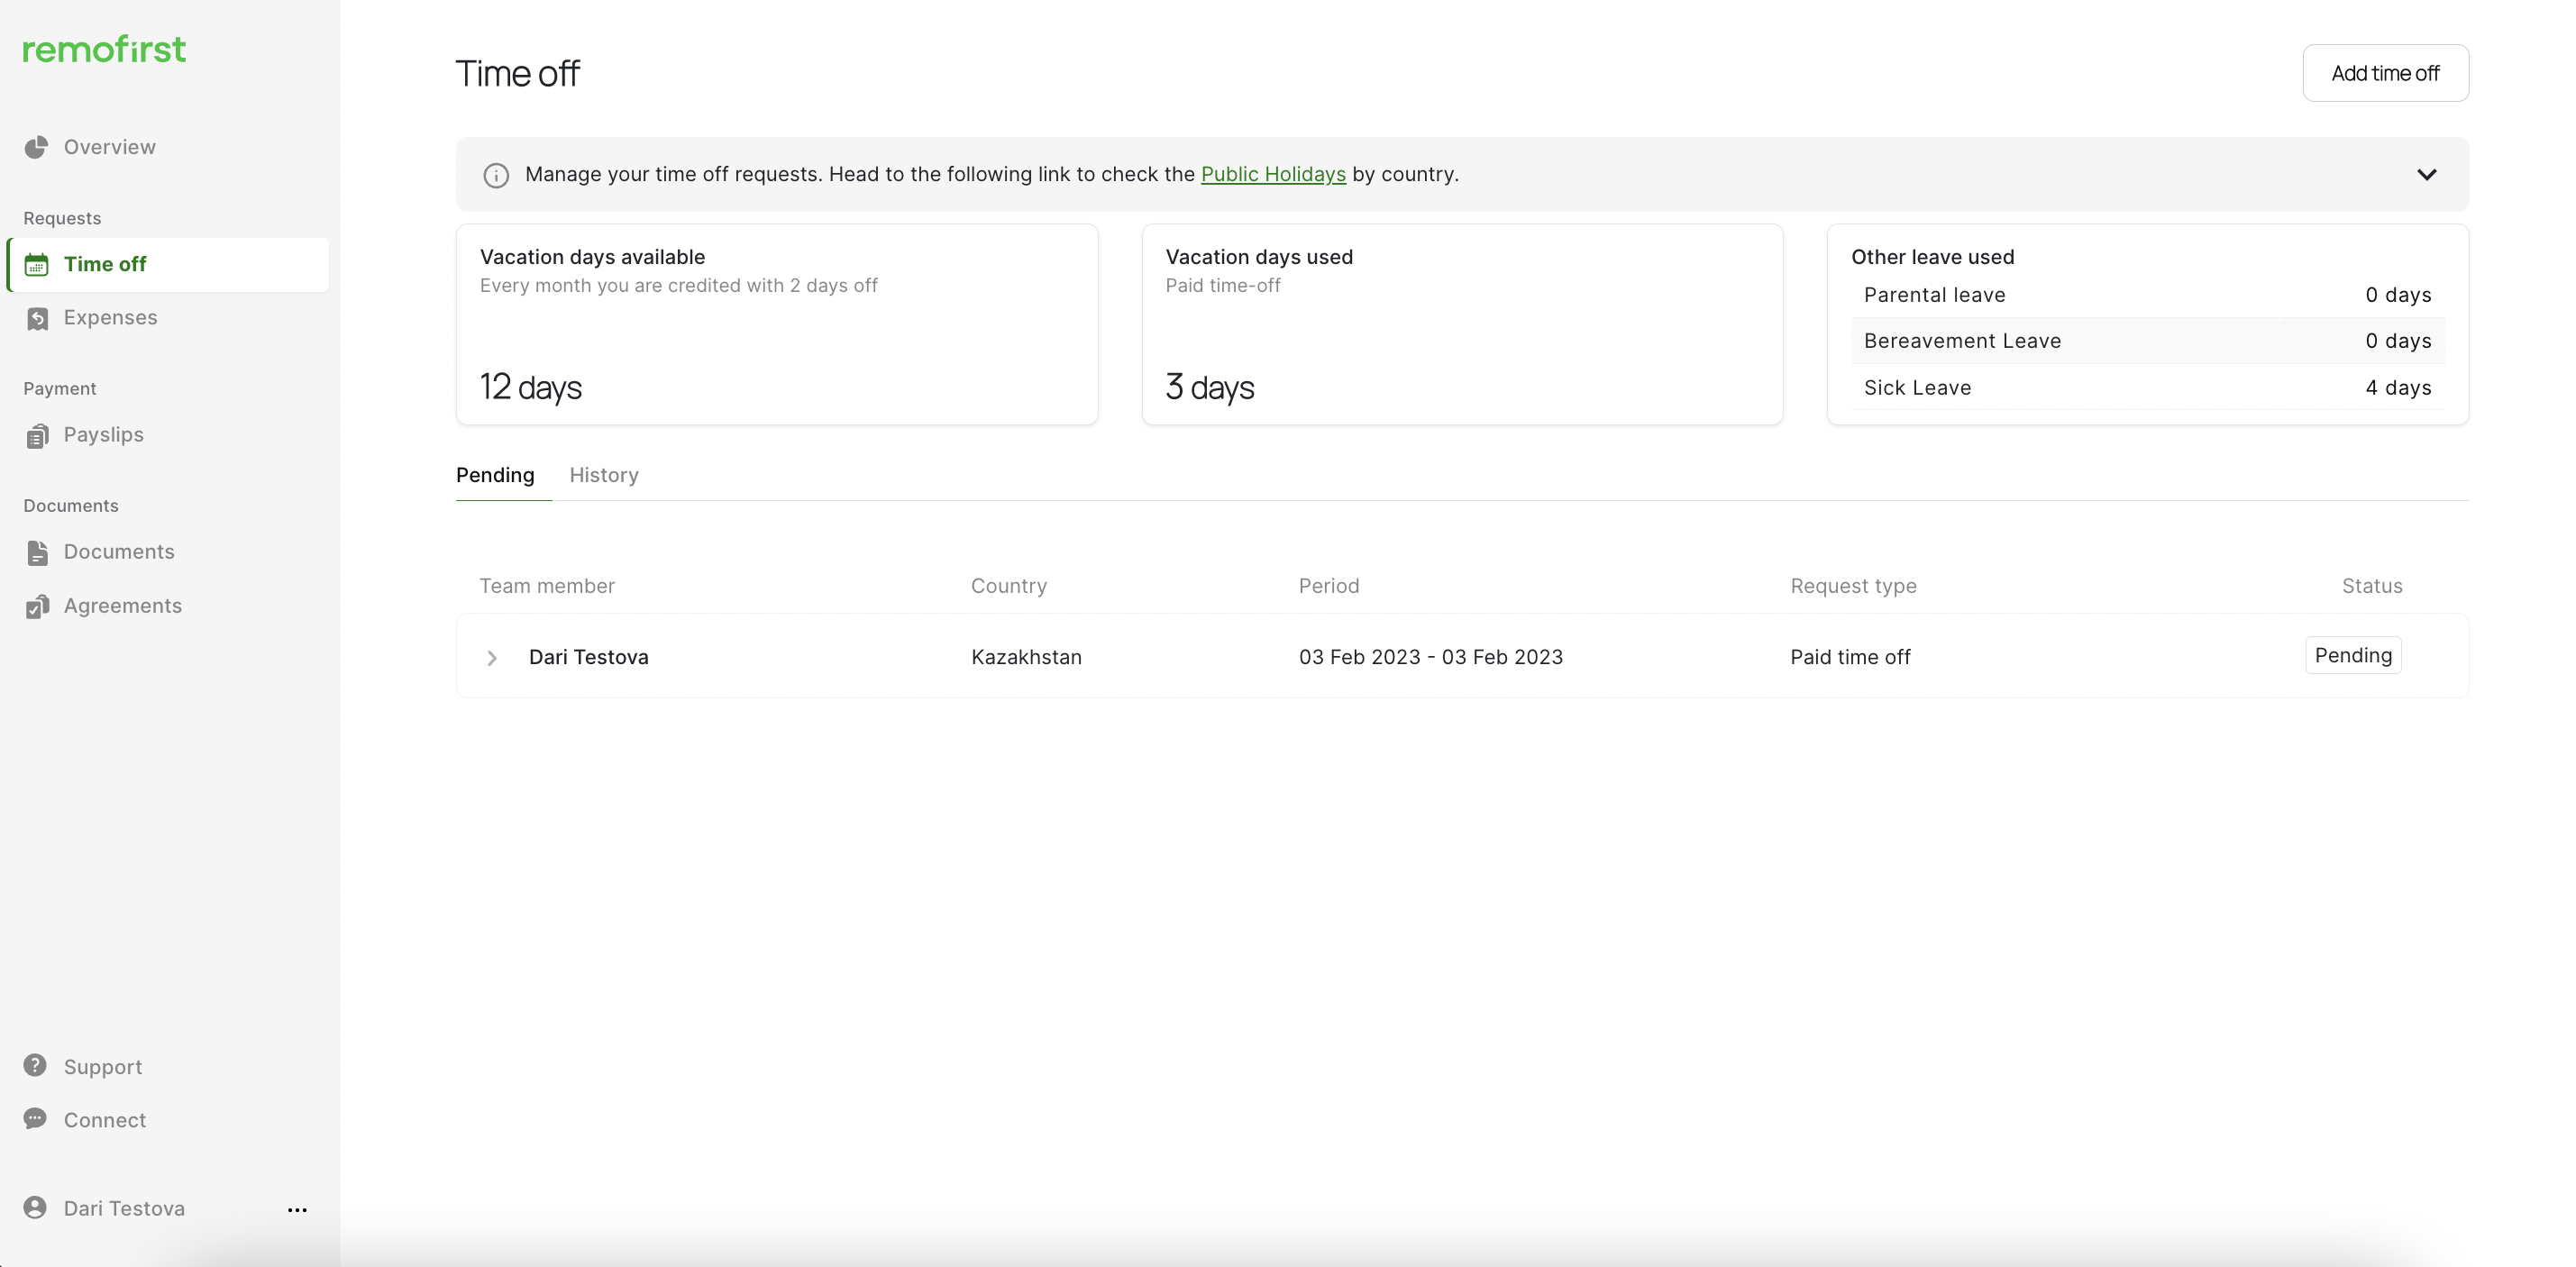Open the three-dots menu beside Dari Testova
This screenshot has height=1267, width=2576.
(x=297, y=1210)
